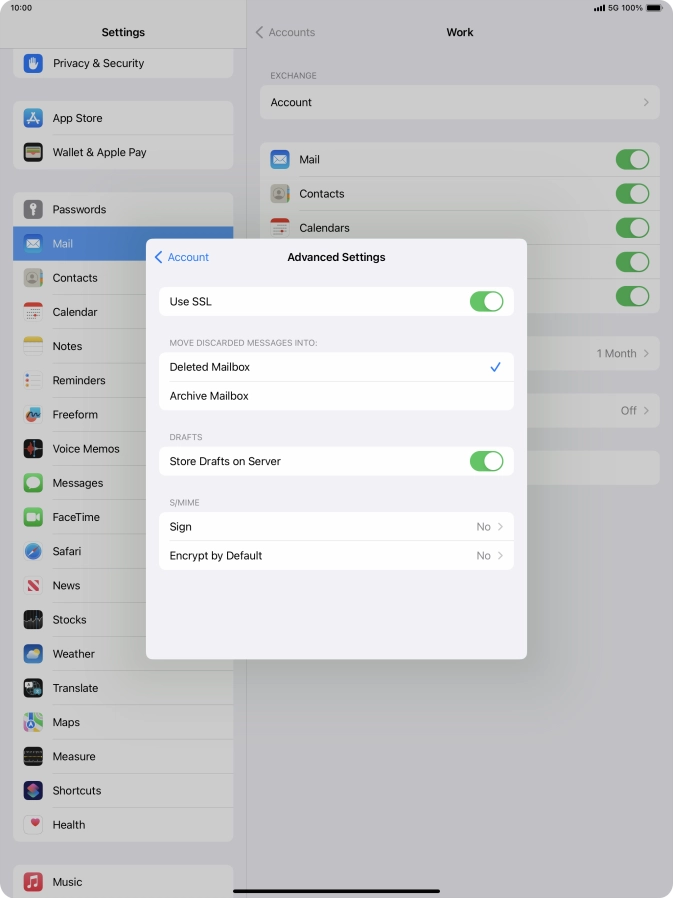Open the FaceTime icon in settings list
The width and height of the screenshot is (673, 898).
33,517
